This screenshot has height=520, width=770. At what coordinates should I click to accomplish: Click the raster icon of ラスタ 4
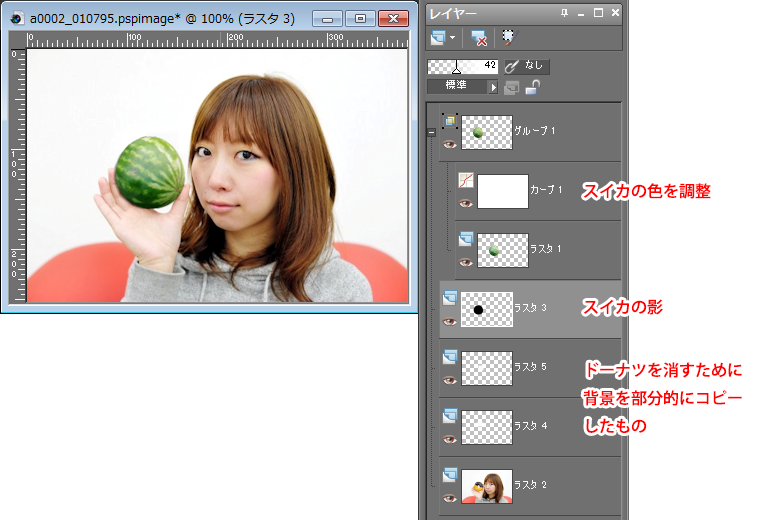click(x=450, y=415)
